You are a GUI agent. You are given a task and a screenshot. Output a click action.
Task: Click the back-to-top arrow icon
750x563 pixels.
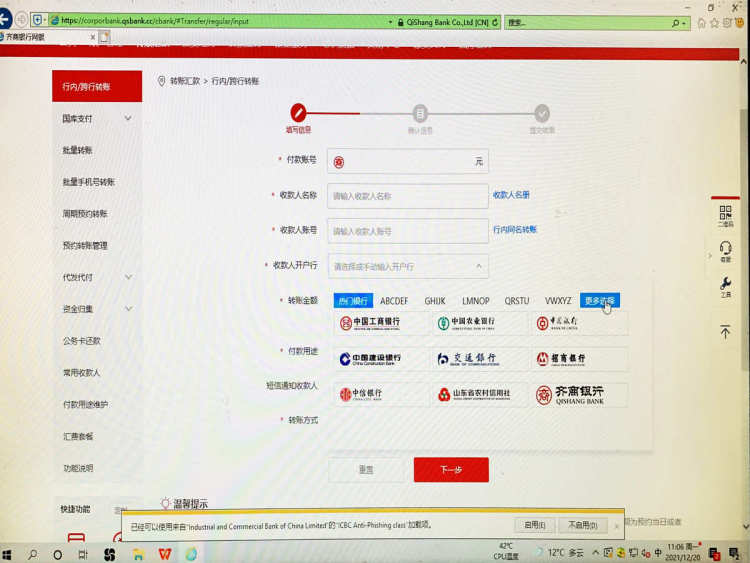point(725,331)
